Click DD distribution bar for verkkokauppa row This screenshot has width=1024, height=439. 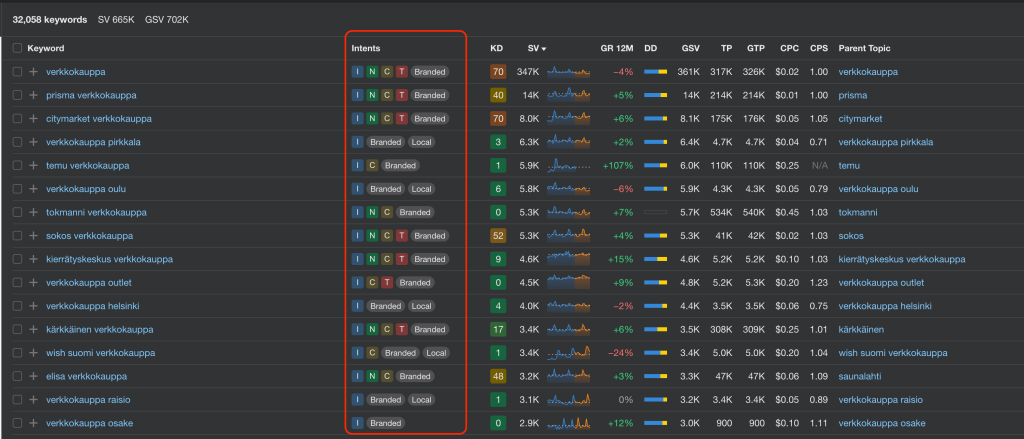[655, 72]
